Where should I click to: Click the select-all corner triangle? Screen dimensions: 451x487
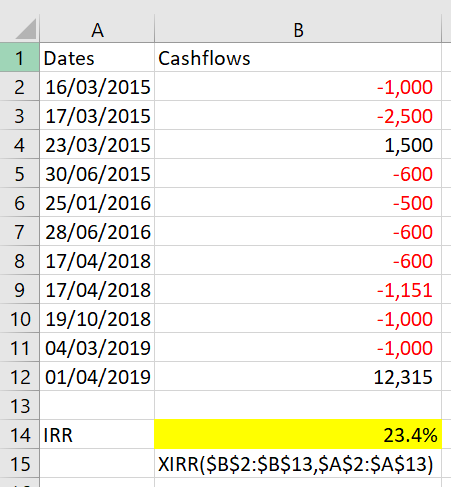[25, 29]
